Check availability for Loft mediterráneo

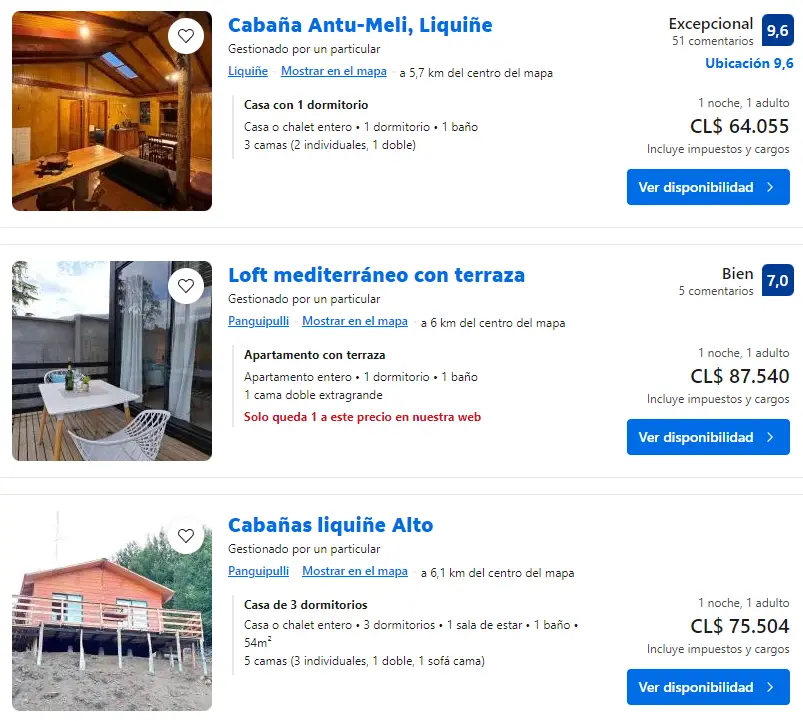(x=707, y=437)
